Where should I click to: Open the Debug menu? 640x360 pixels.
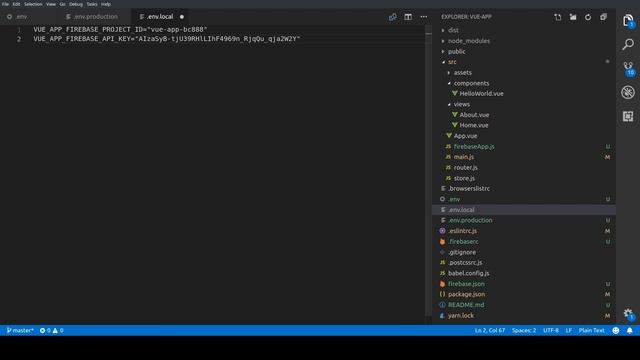pos(76,4)
